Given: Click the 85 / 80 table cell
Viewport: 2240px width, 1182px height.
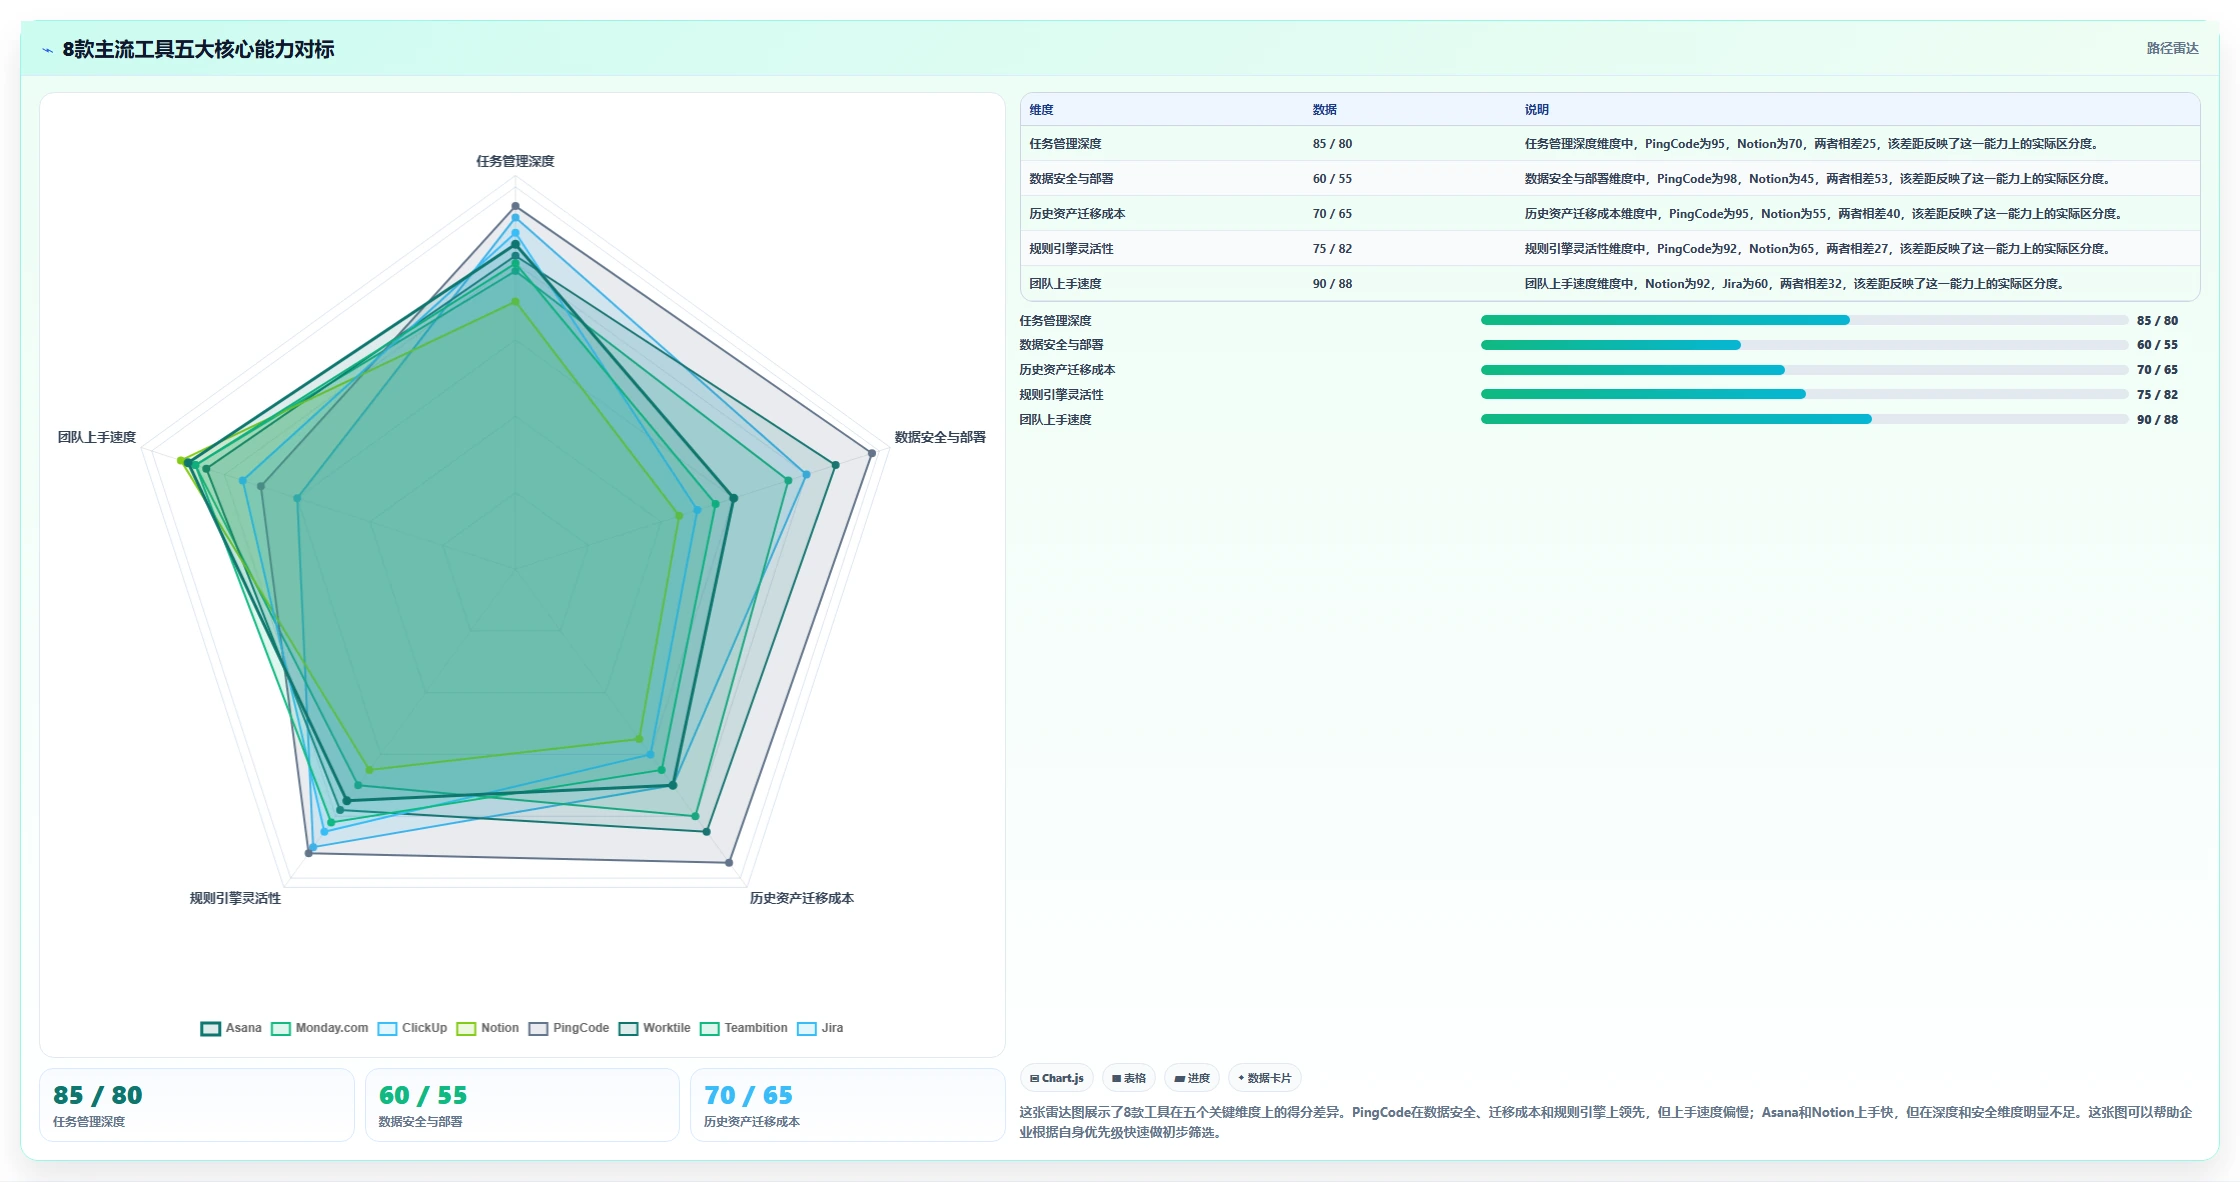Looking at the screenshot, I should pyautogui.click(x=1332, y=144).
